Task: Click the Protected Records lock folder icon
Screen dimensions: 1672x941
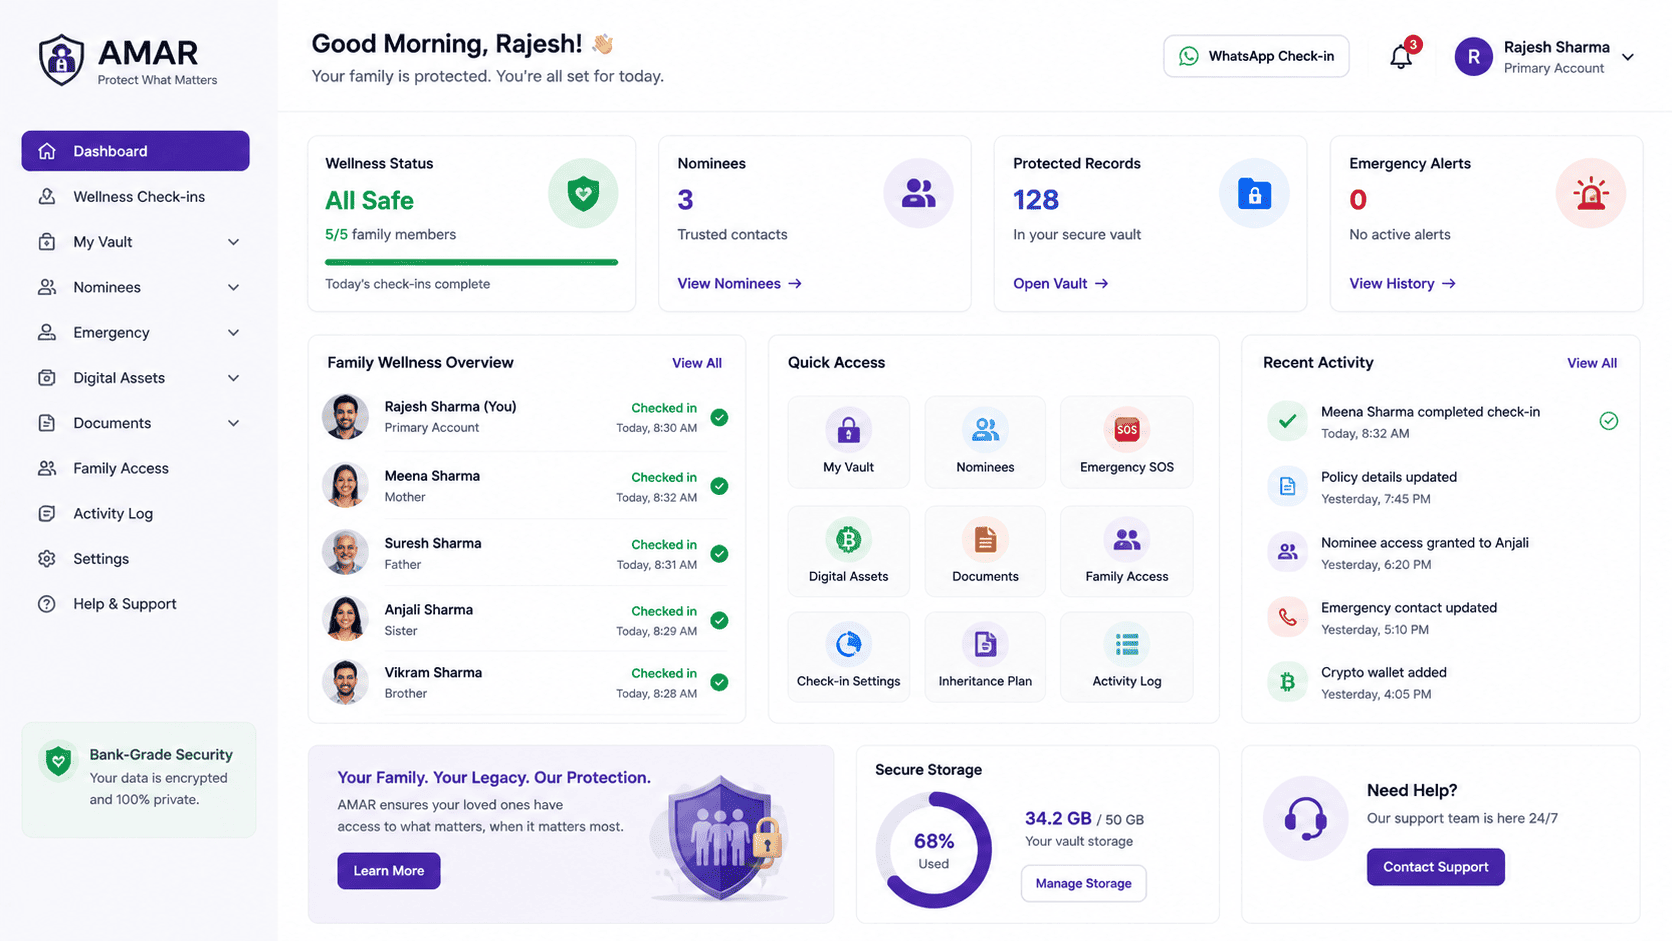Action: 1254,193
